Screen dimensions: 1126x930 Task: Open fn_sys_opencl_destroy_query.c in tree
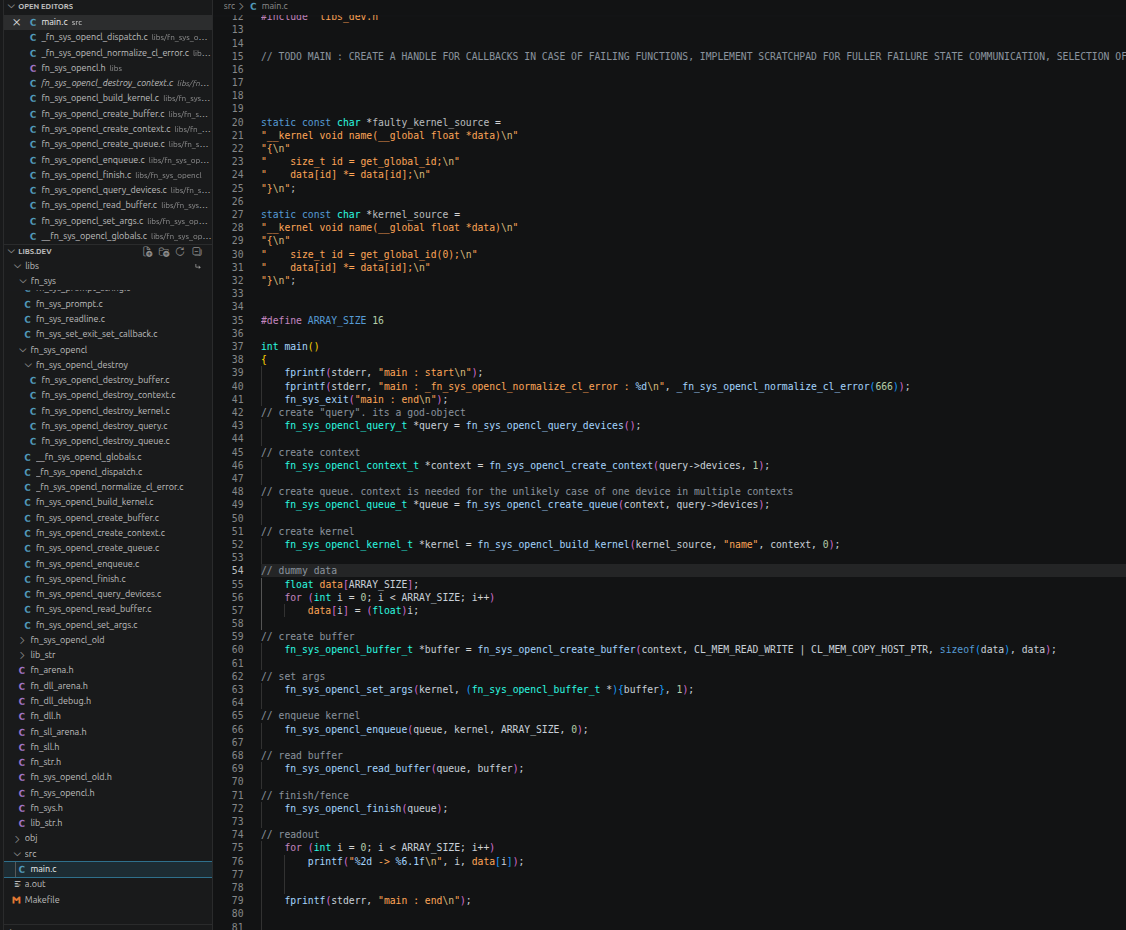108,427
